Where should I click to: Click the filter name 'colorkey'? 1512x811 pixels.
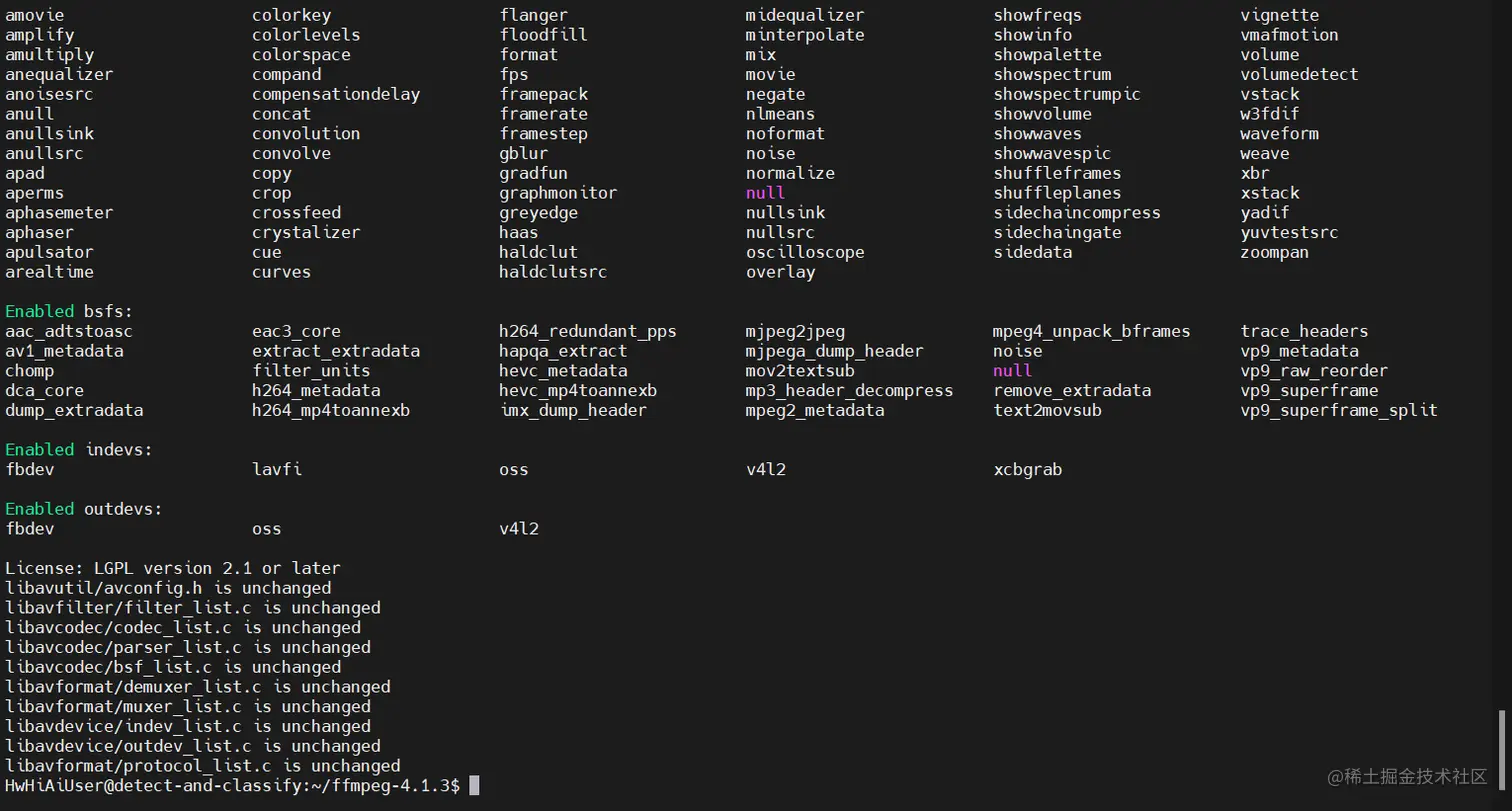pos(292,15)
